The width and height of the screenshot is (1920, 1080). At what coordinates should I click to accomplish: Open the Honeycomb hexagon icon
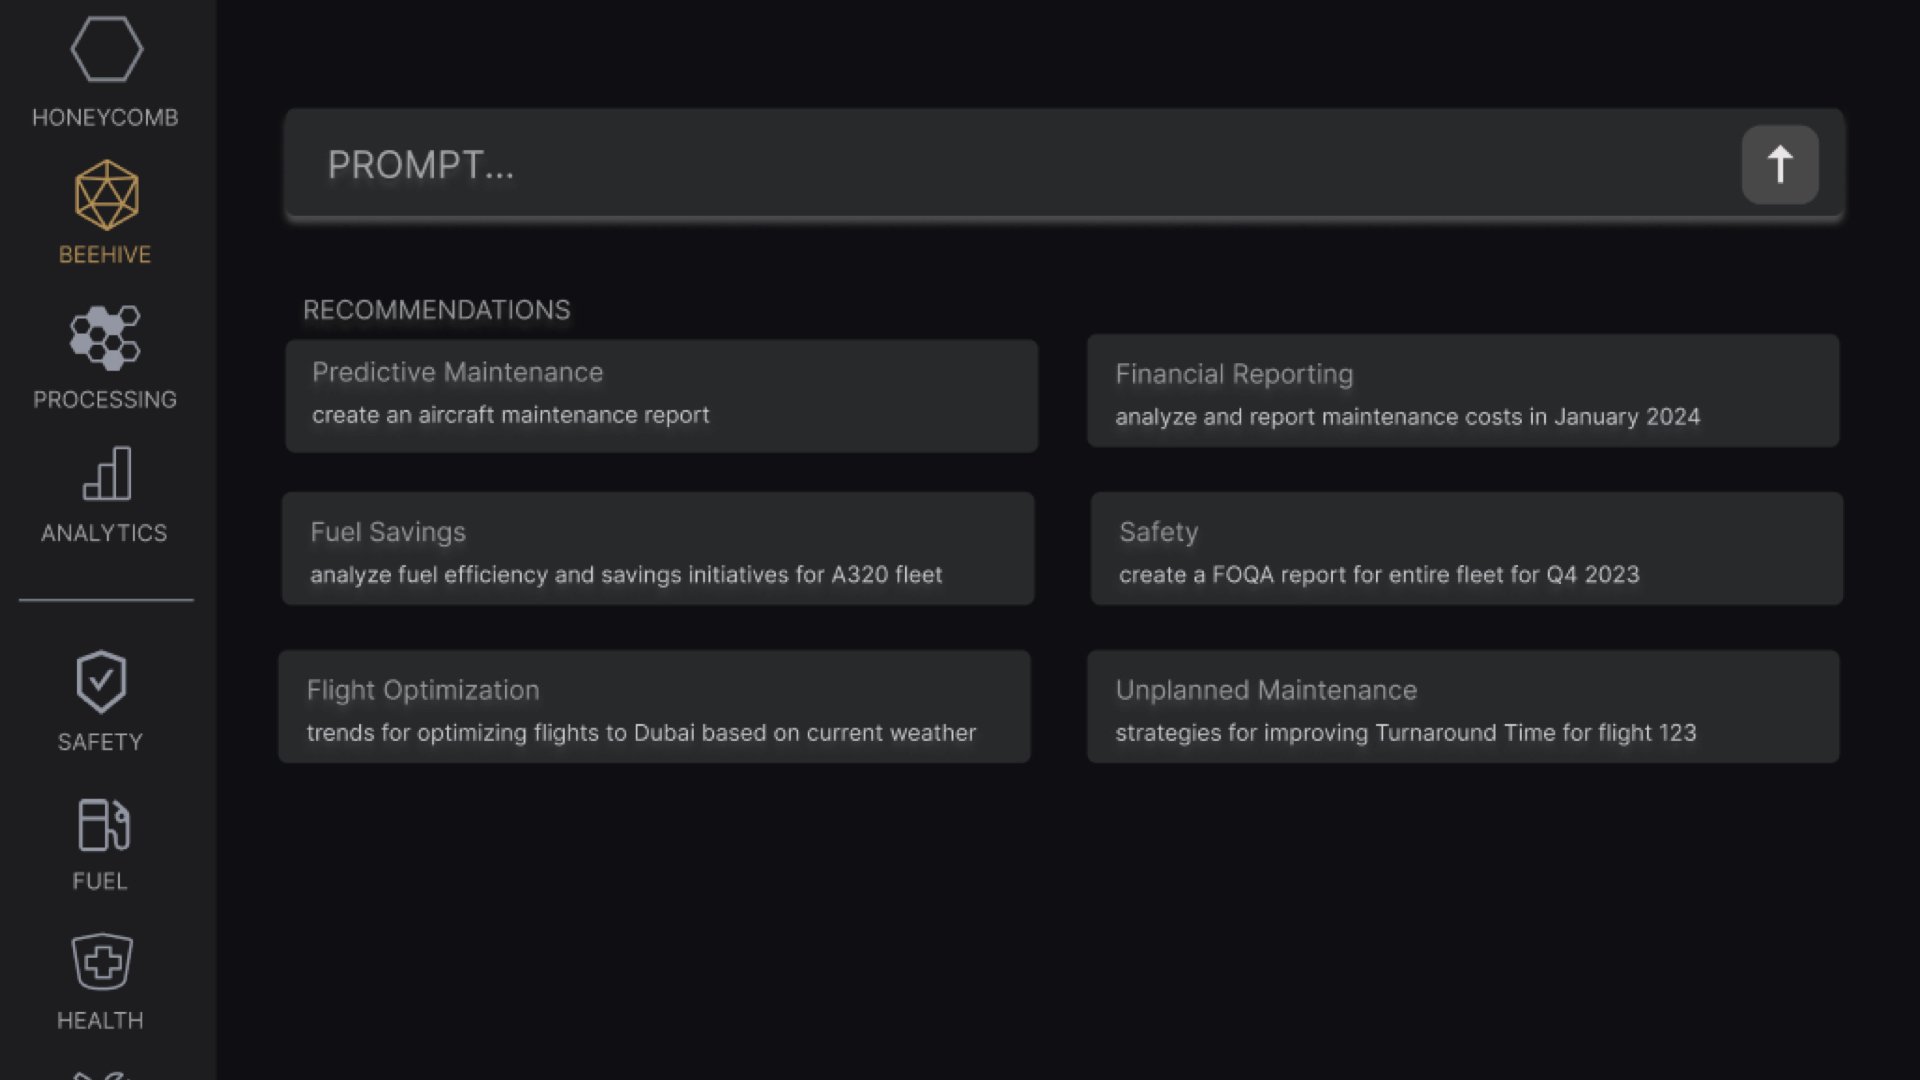(x=106, y=49)
